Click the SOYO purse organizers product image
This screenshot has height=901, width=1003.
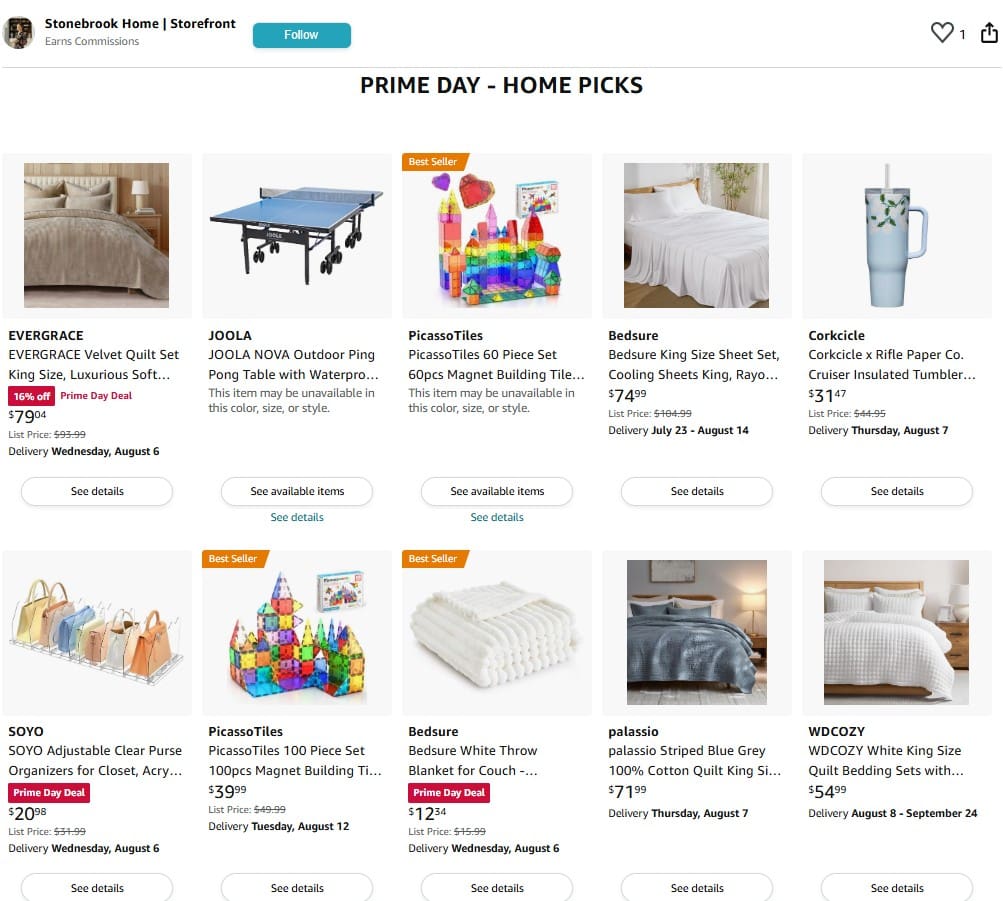point(97,632)
